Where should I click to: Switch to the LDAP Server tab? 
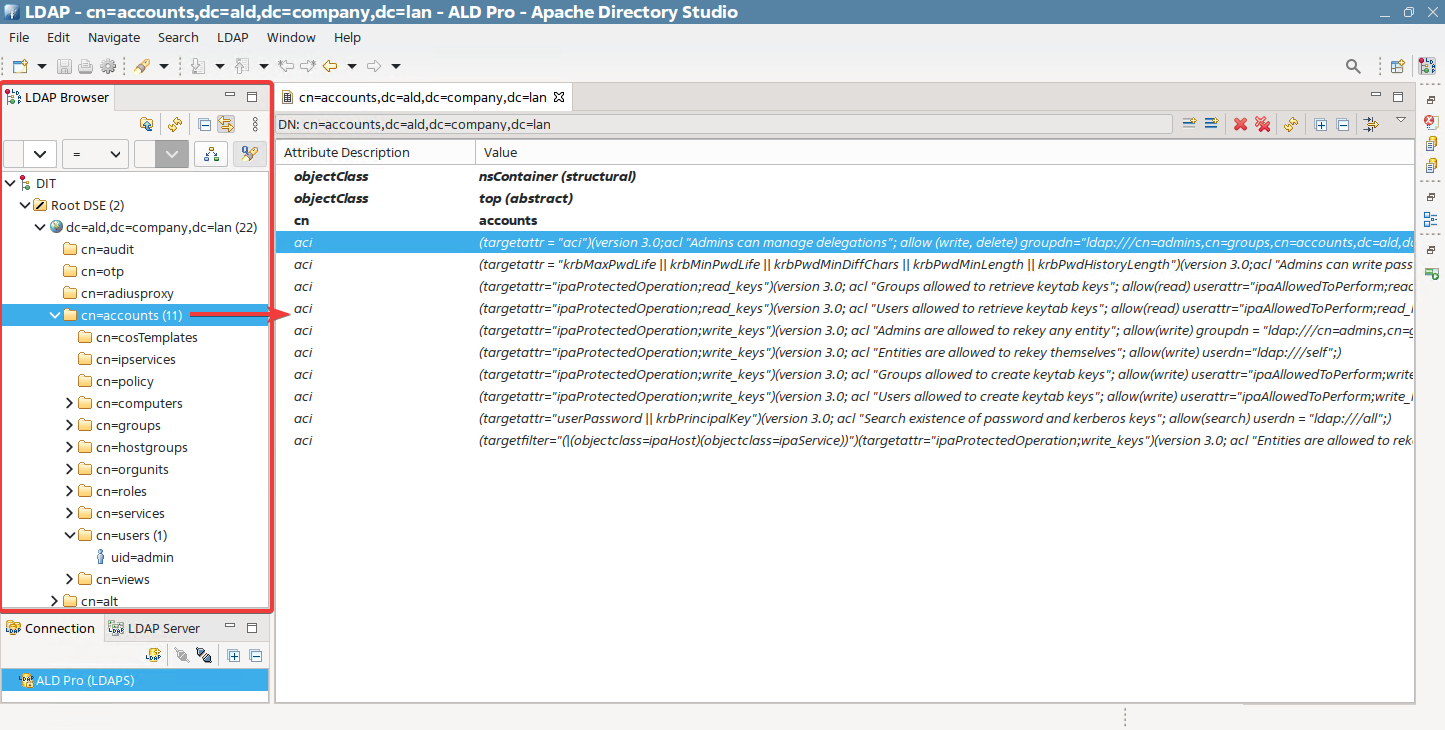pos(154,628)
